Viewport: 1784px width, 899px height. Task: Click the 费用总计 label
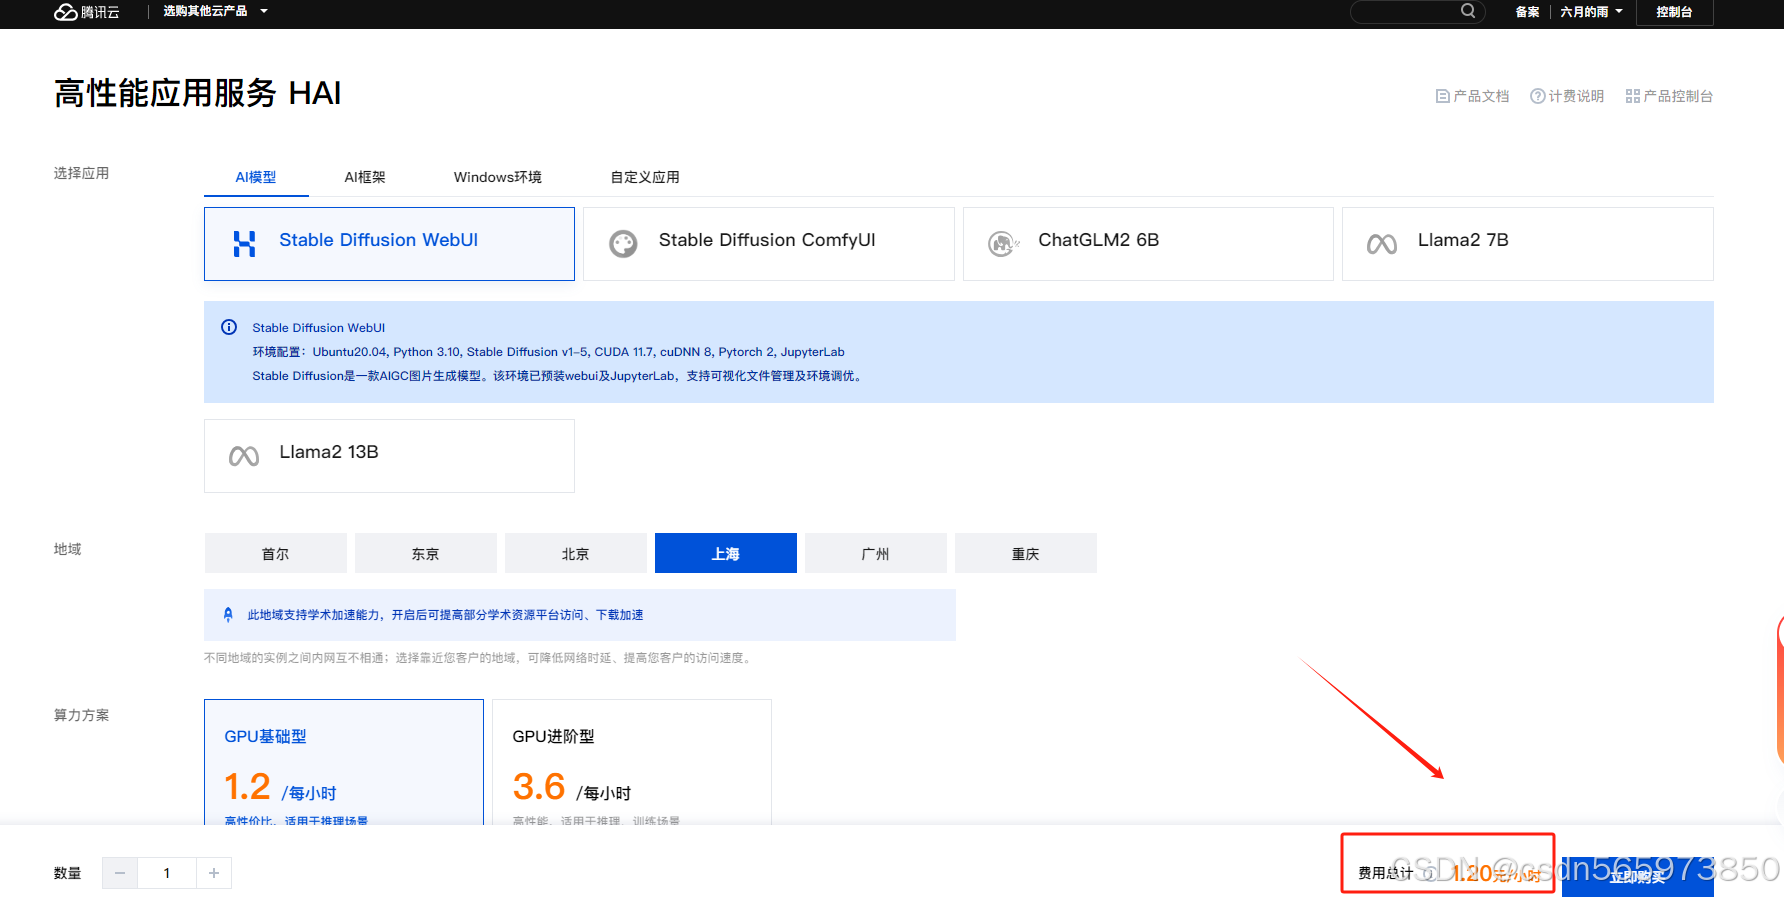coord(1385,873)
